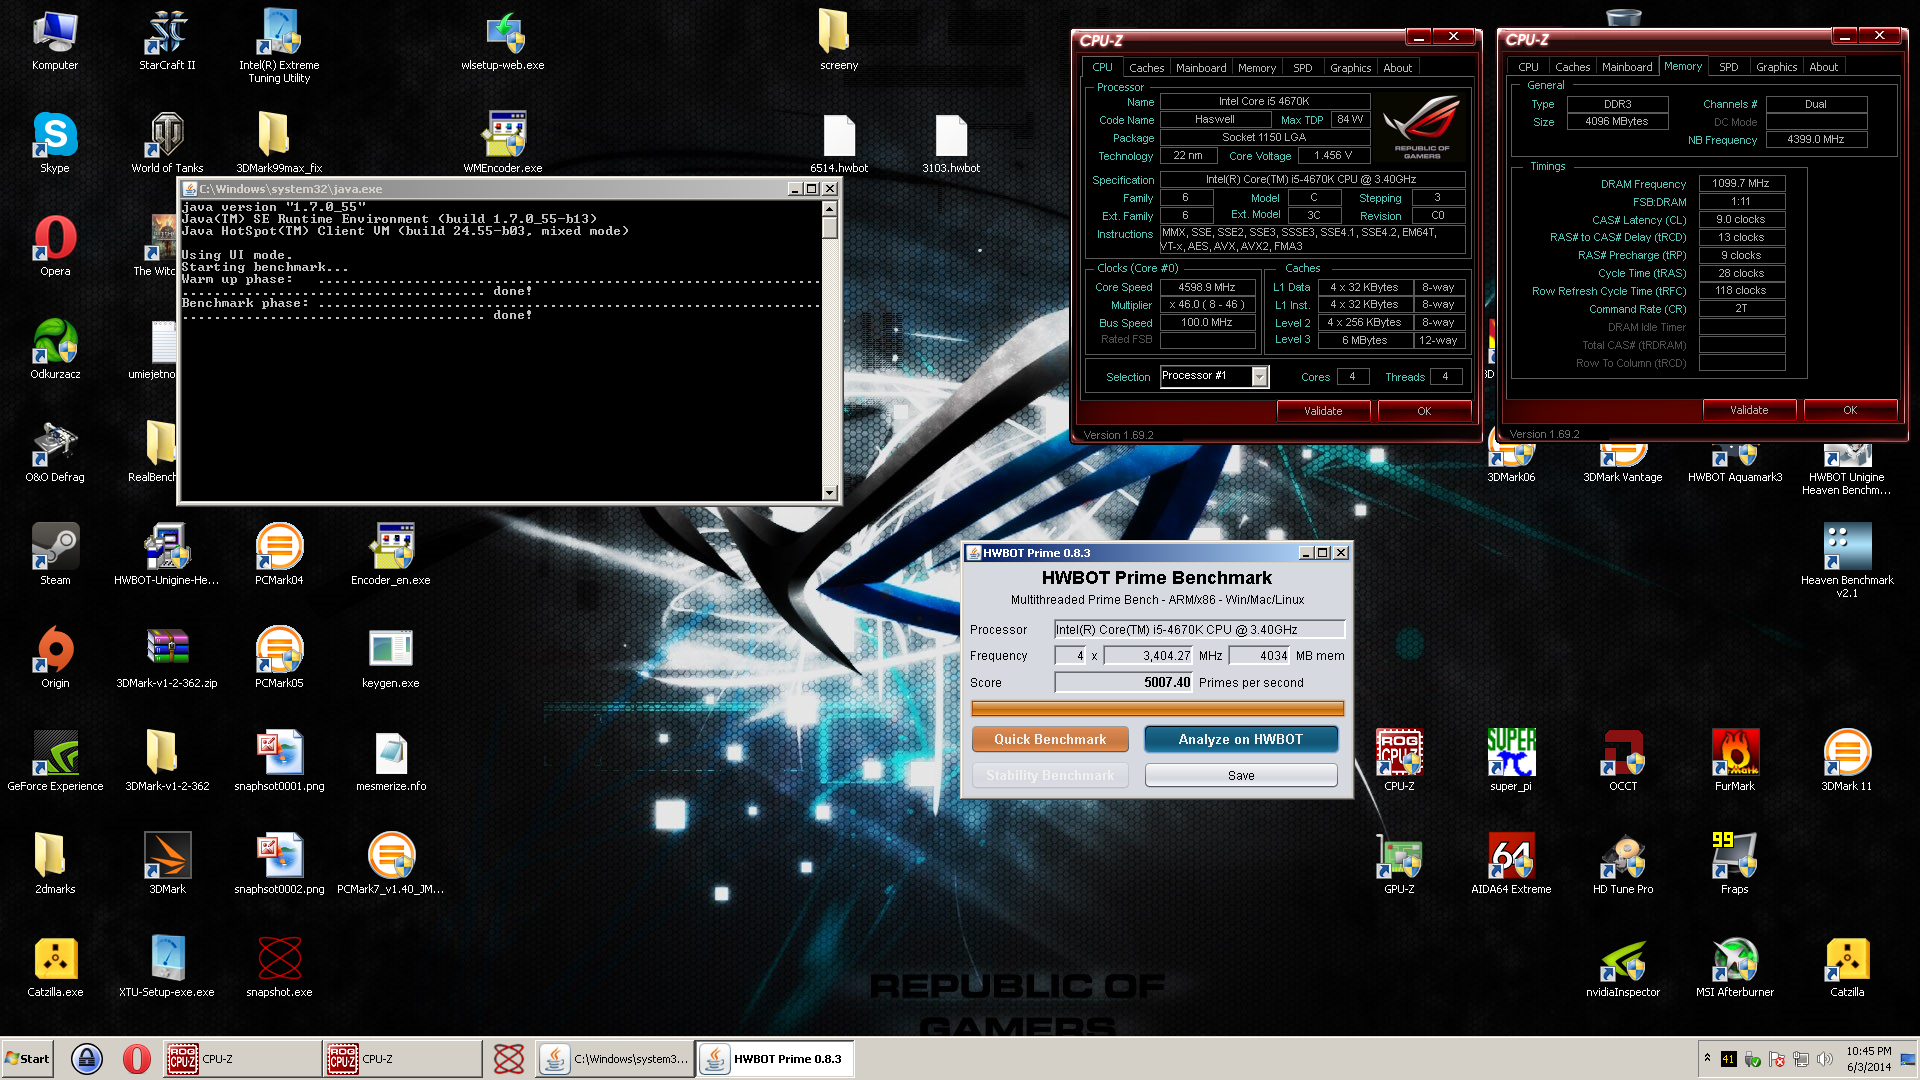This screenshot has height=1080, width=1920.
Task: Click the HWBOT Prime Processor field
Action: [1199, 629]
